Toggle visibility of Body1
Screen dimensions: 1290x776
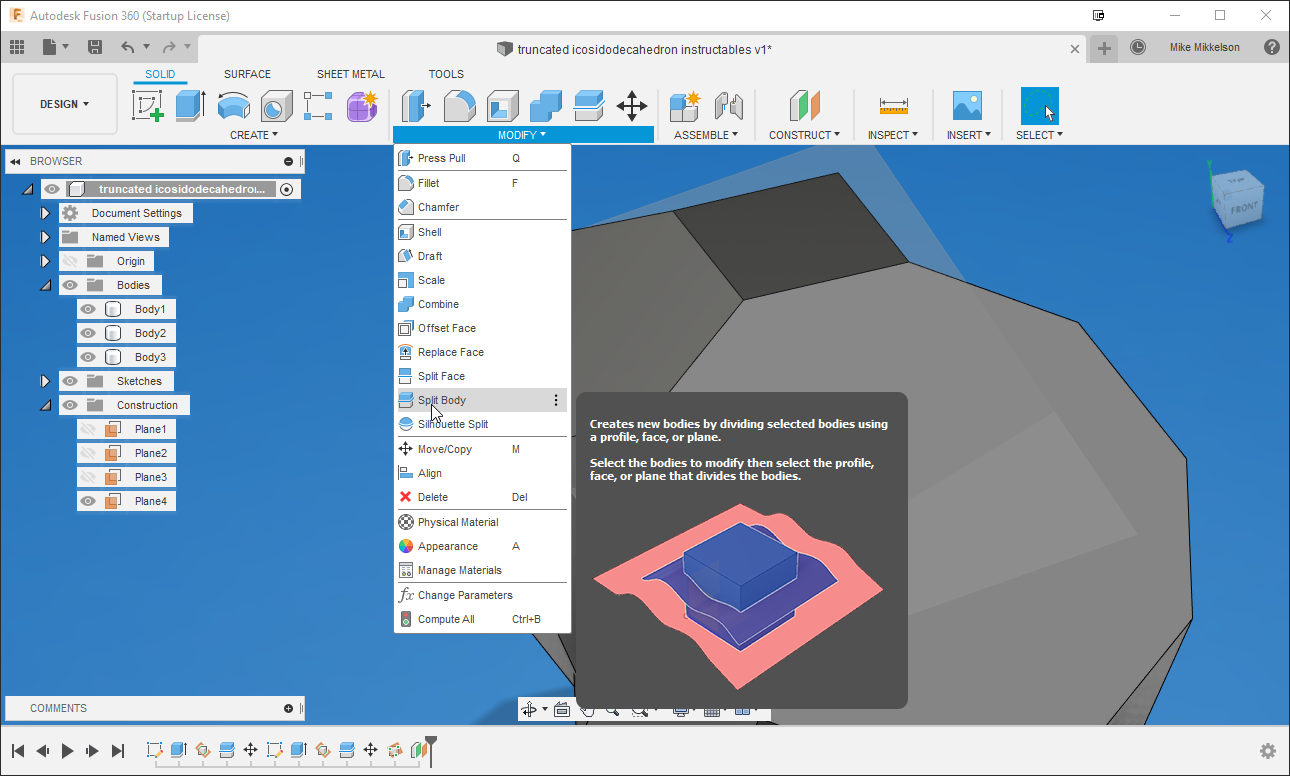[88, 308]
